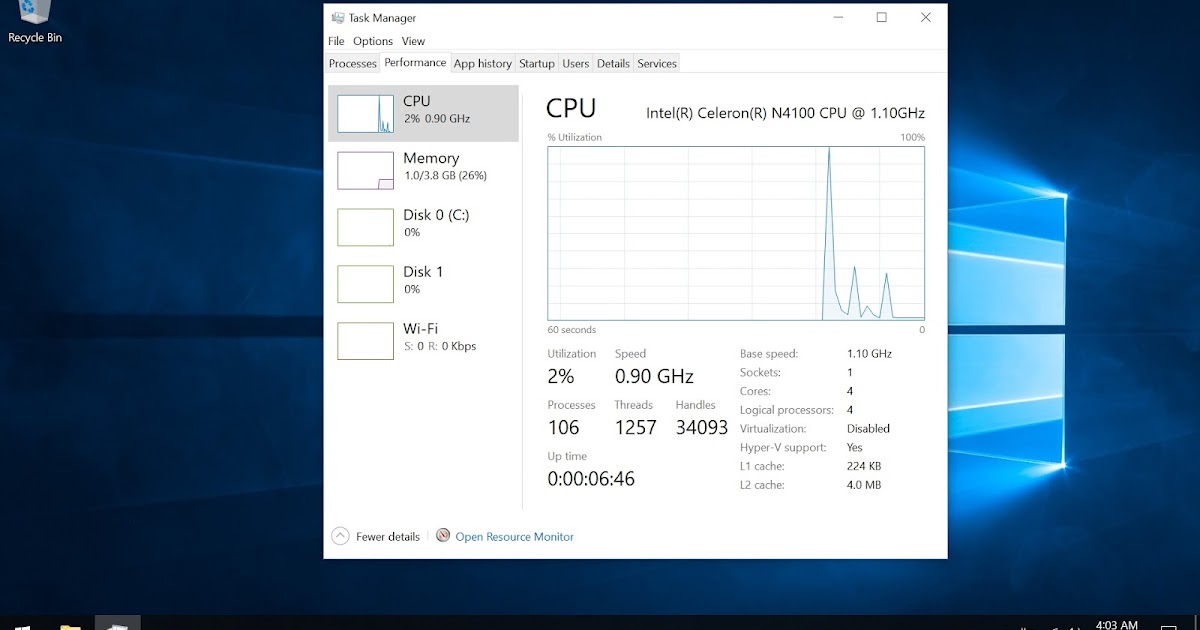Click the Memory label in sidebar
Image resolution: width=1200 pixels, height=630 pixels.
tap(431, 158)
